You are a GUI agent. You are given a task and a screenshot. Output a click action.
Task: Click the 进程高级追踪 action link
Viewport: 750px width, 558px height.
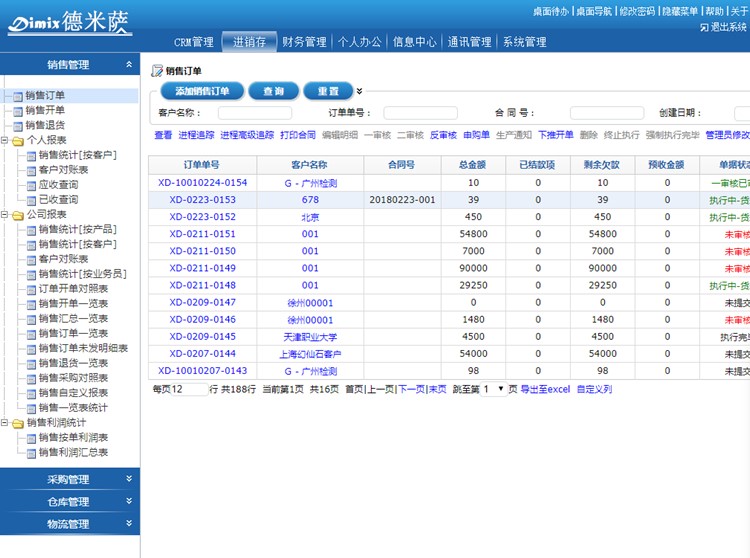(x=247, y=135)
